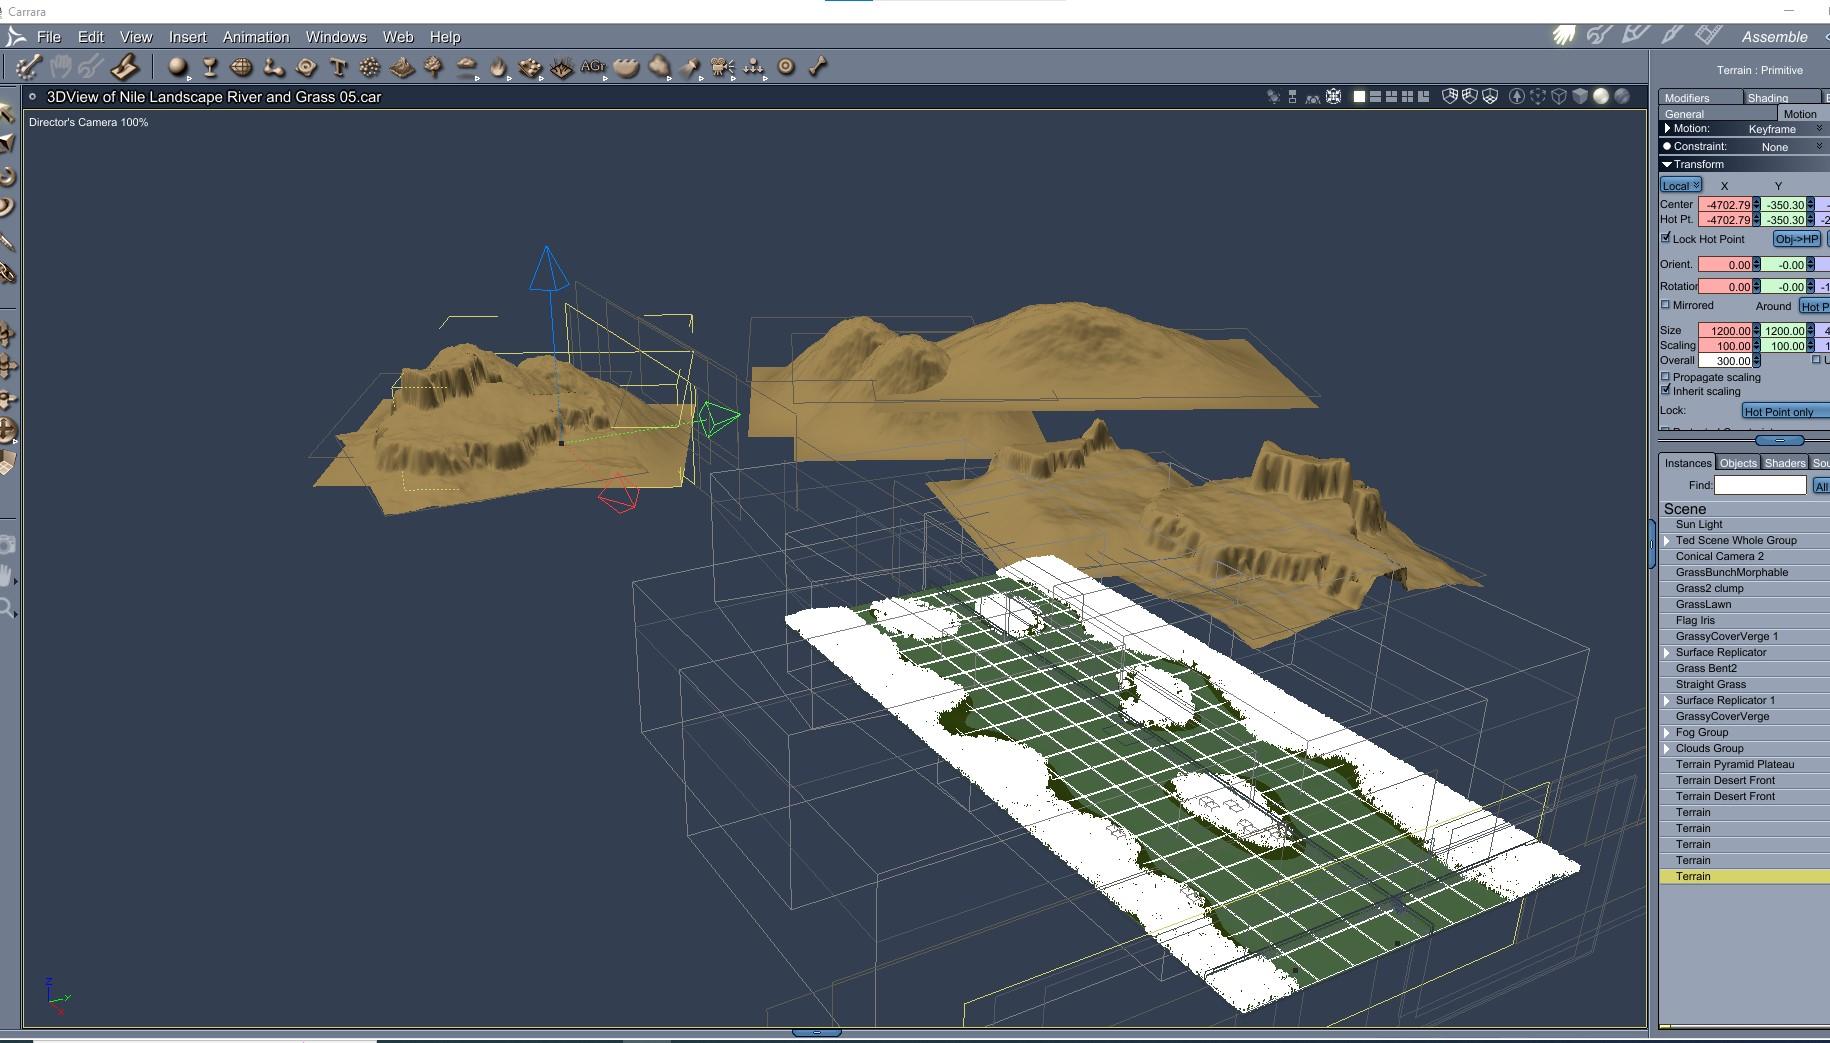This screenshot has width=1830, height=1043.
Task: Insert a sphere primitive from the toolbar
Action: pos(178,67)
